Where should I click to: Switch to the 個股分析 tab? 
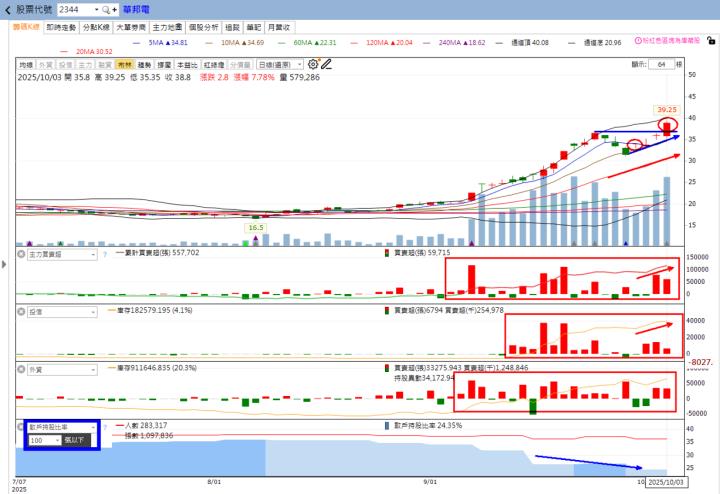204,28
